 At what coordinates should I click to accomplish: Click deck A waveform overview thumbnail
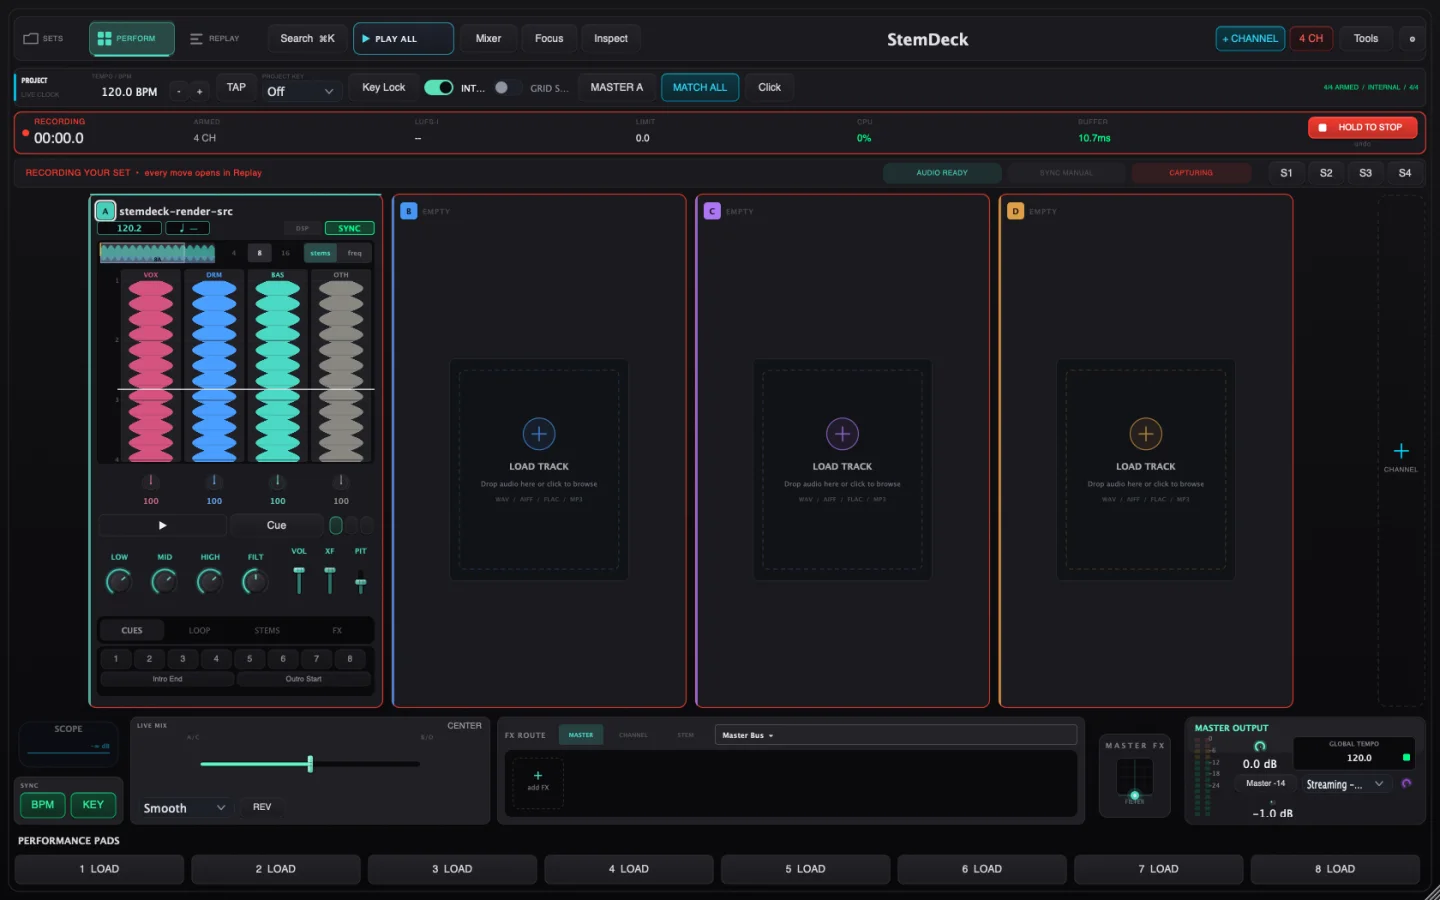click(157, 253)
